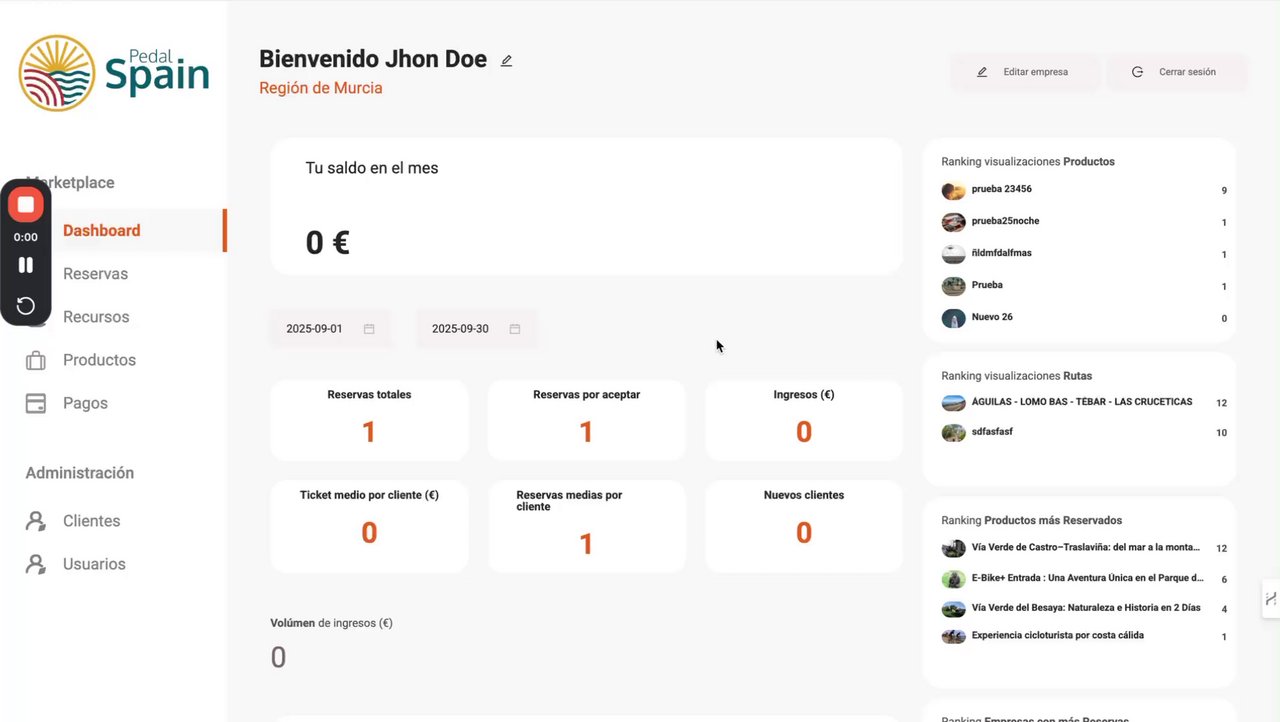
Task: Click the text 'prueba25noche'
Action: 1005,221
